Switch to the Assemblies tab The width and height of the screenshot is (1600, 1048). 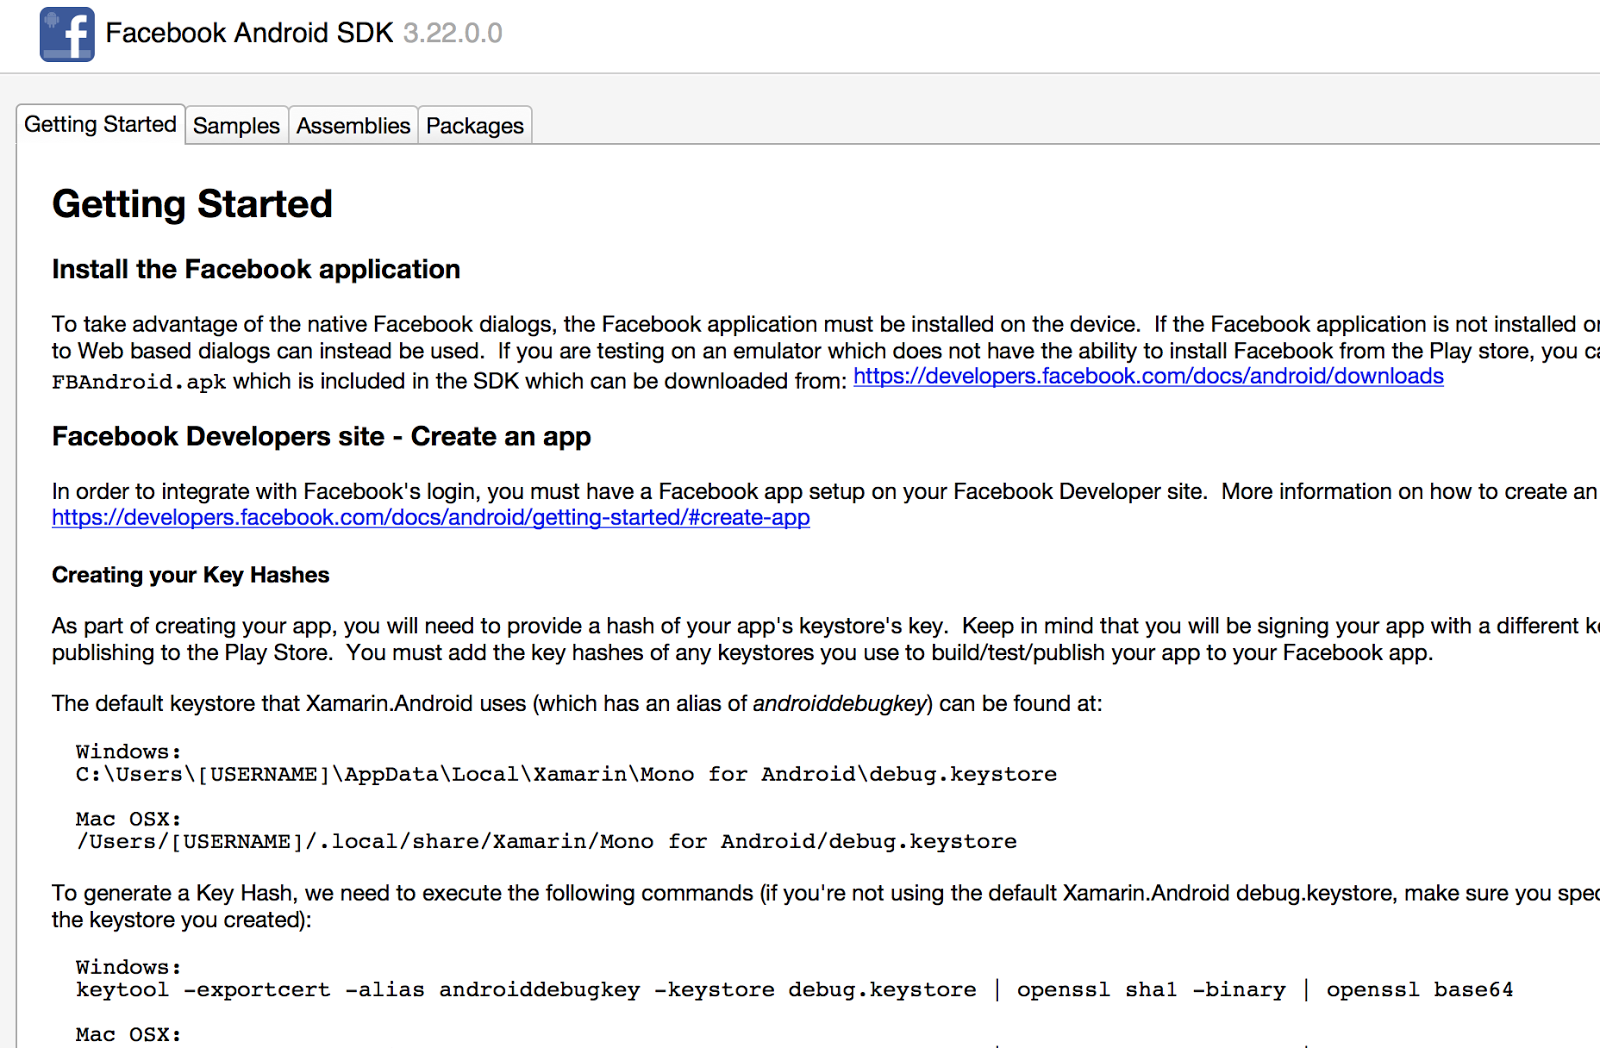coord(353,124)
